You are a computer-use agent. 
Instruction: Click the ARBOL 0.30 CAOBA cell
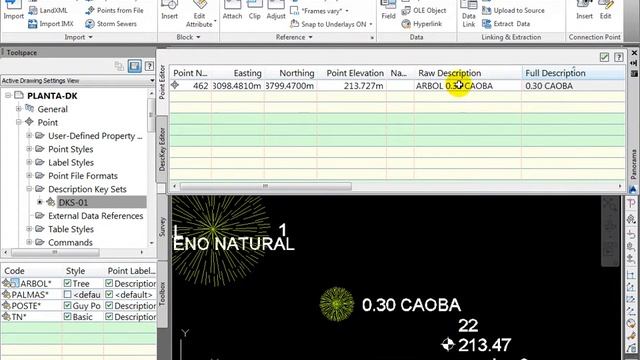(x=468, y=86)
